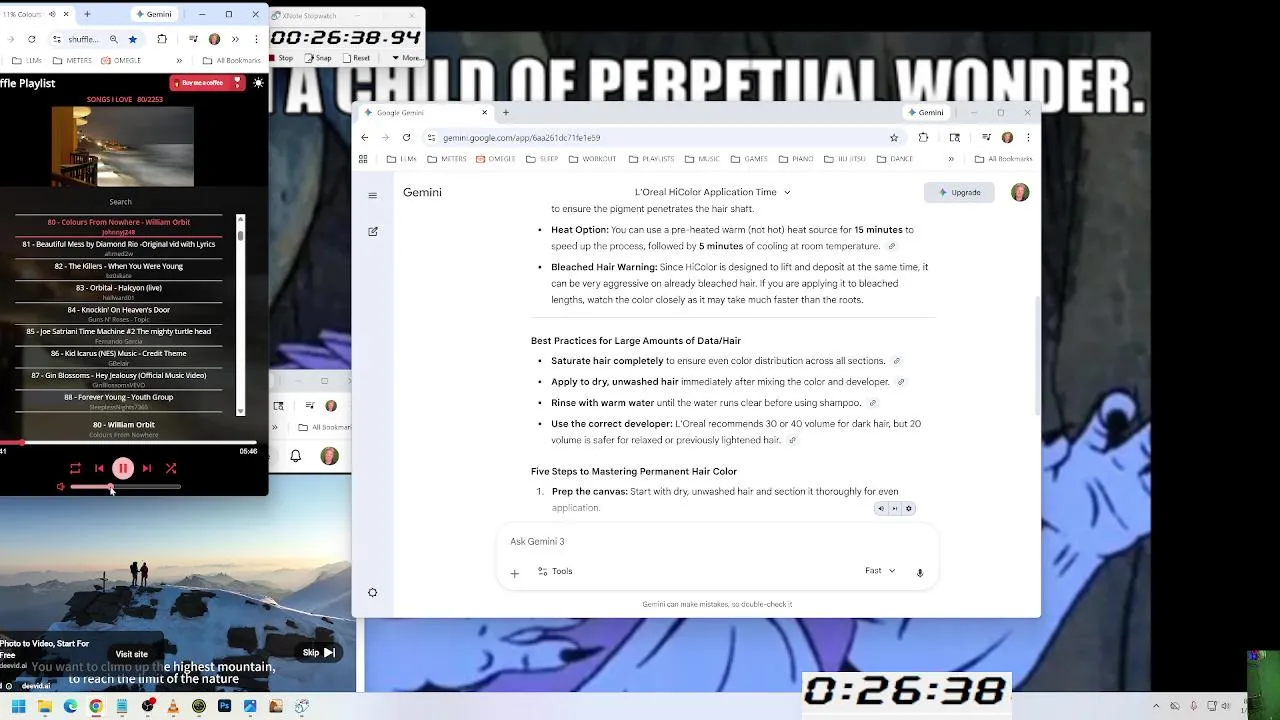Click zoom magnifier icon in playlist address bar

(x=114, y=39)
